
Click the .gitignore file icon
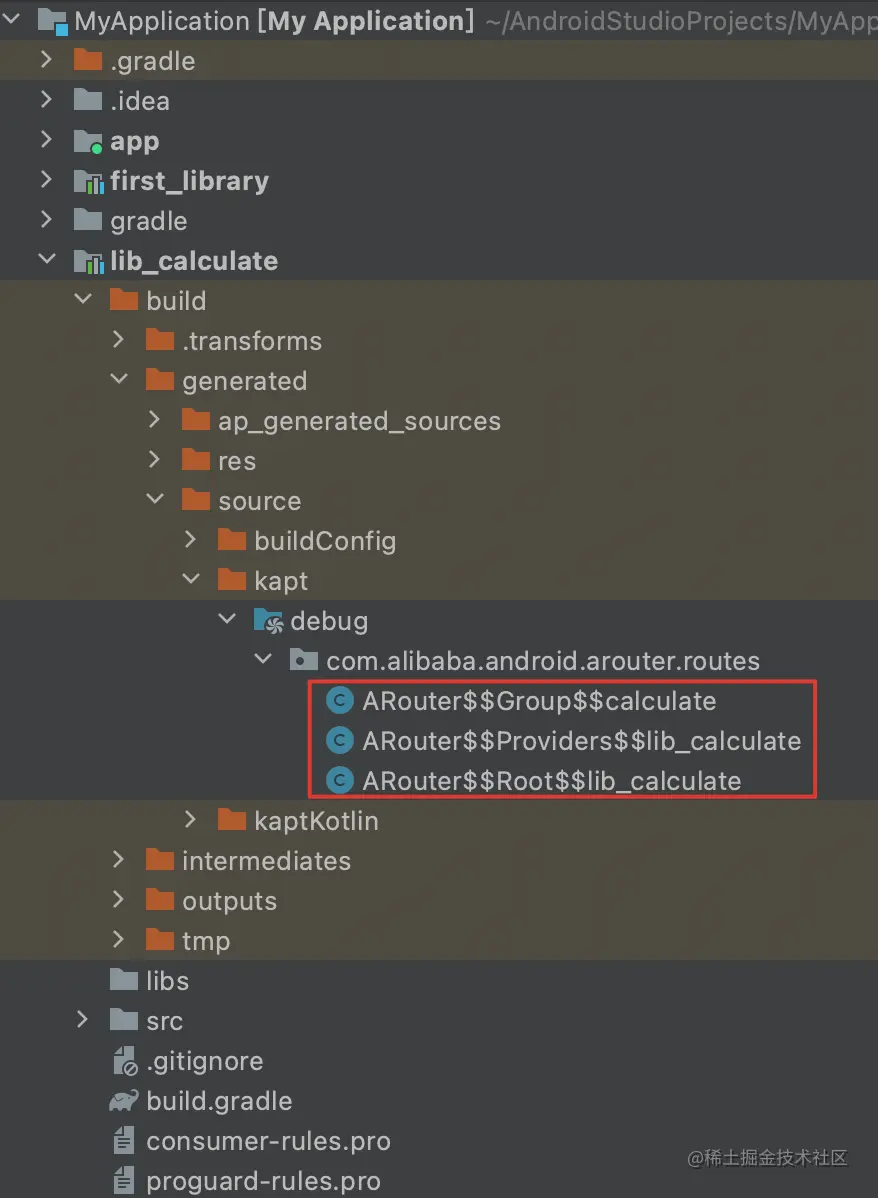124,1061
